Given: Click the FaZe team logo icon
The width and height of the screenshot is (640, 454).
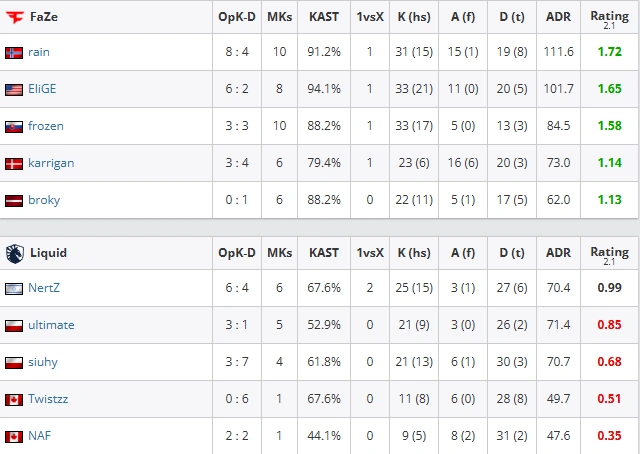Looking at the screenshot, I should (15, 17).
